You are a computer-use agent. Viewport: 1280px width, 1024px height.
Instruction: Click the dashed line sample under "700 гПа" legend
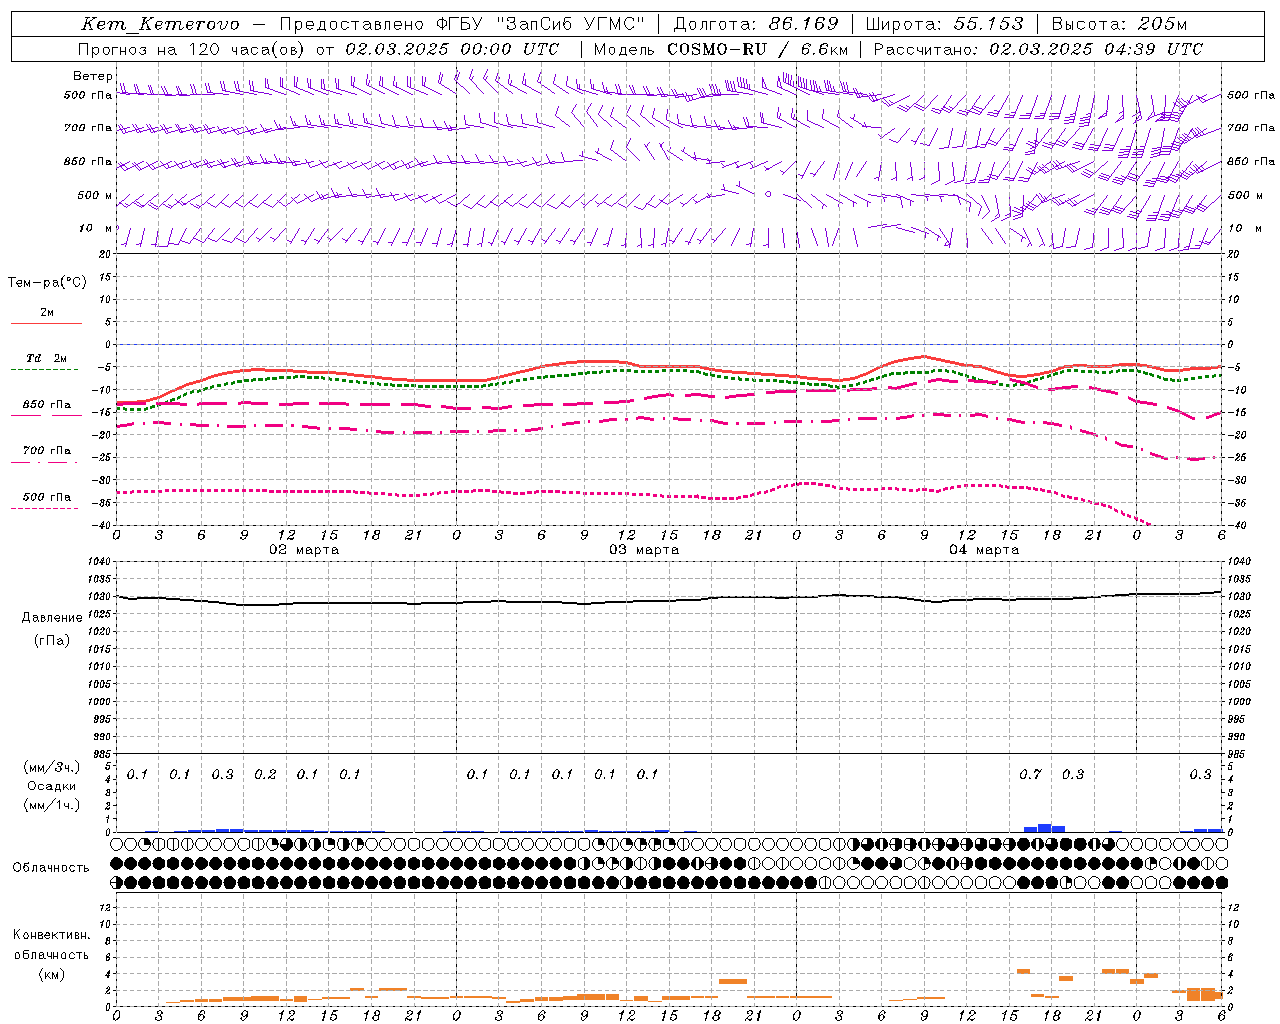coord(44,463)
